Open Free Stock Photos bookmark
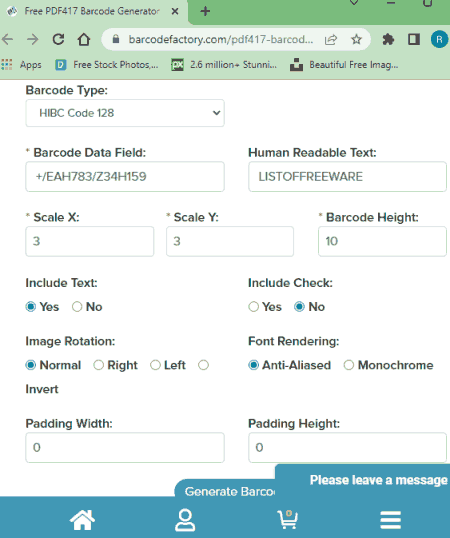The width and height of the screenshot is (450, 538). [x=107, y=65]
